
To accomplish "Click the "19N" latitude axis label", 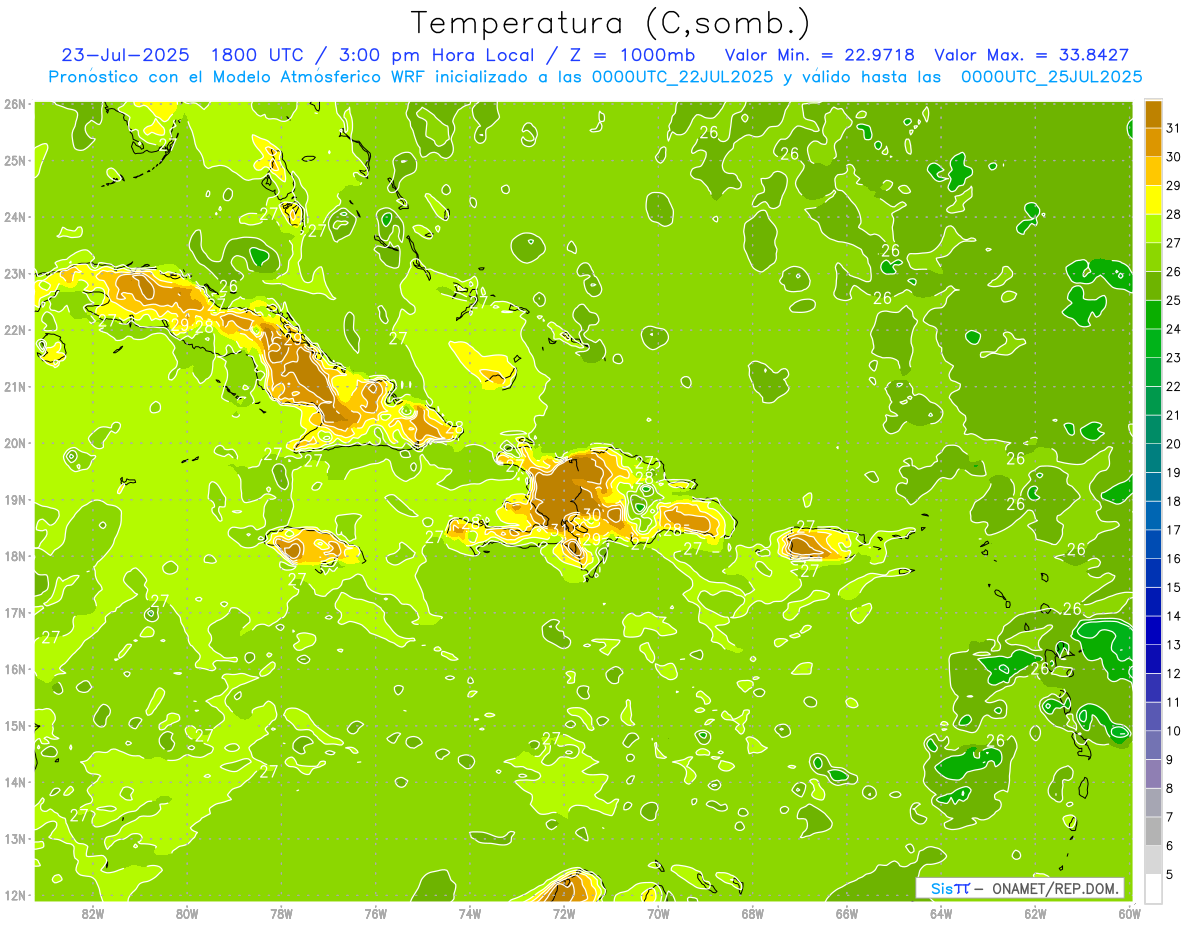I will [15, 499].
